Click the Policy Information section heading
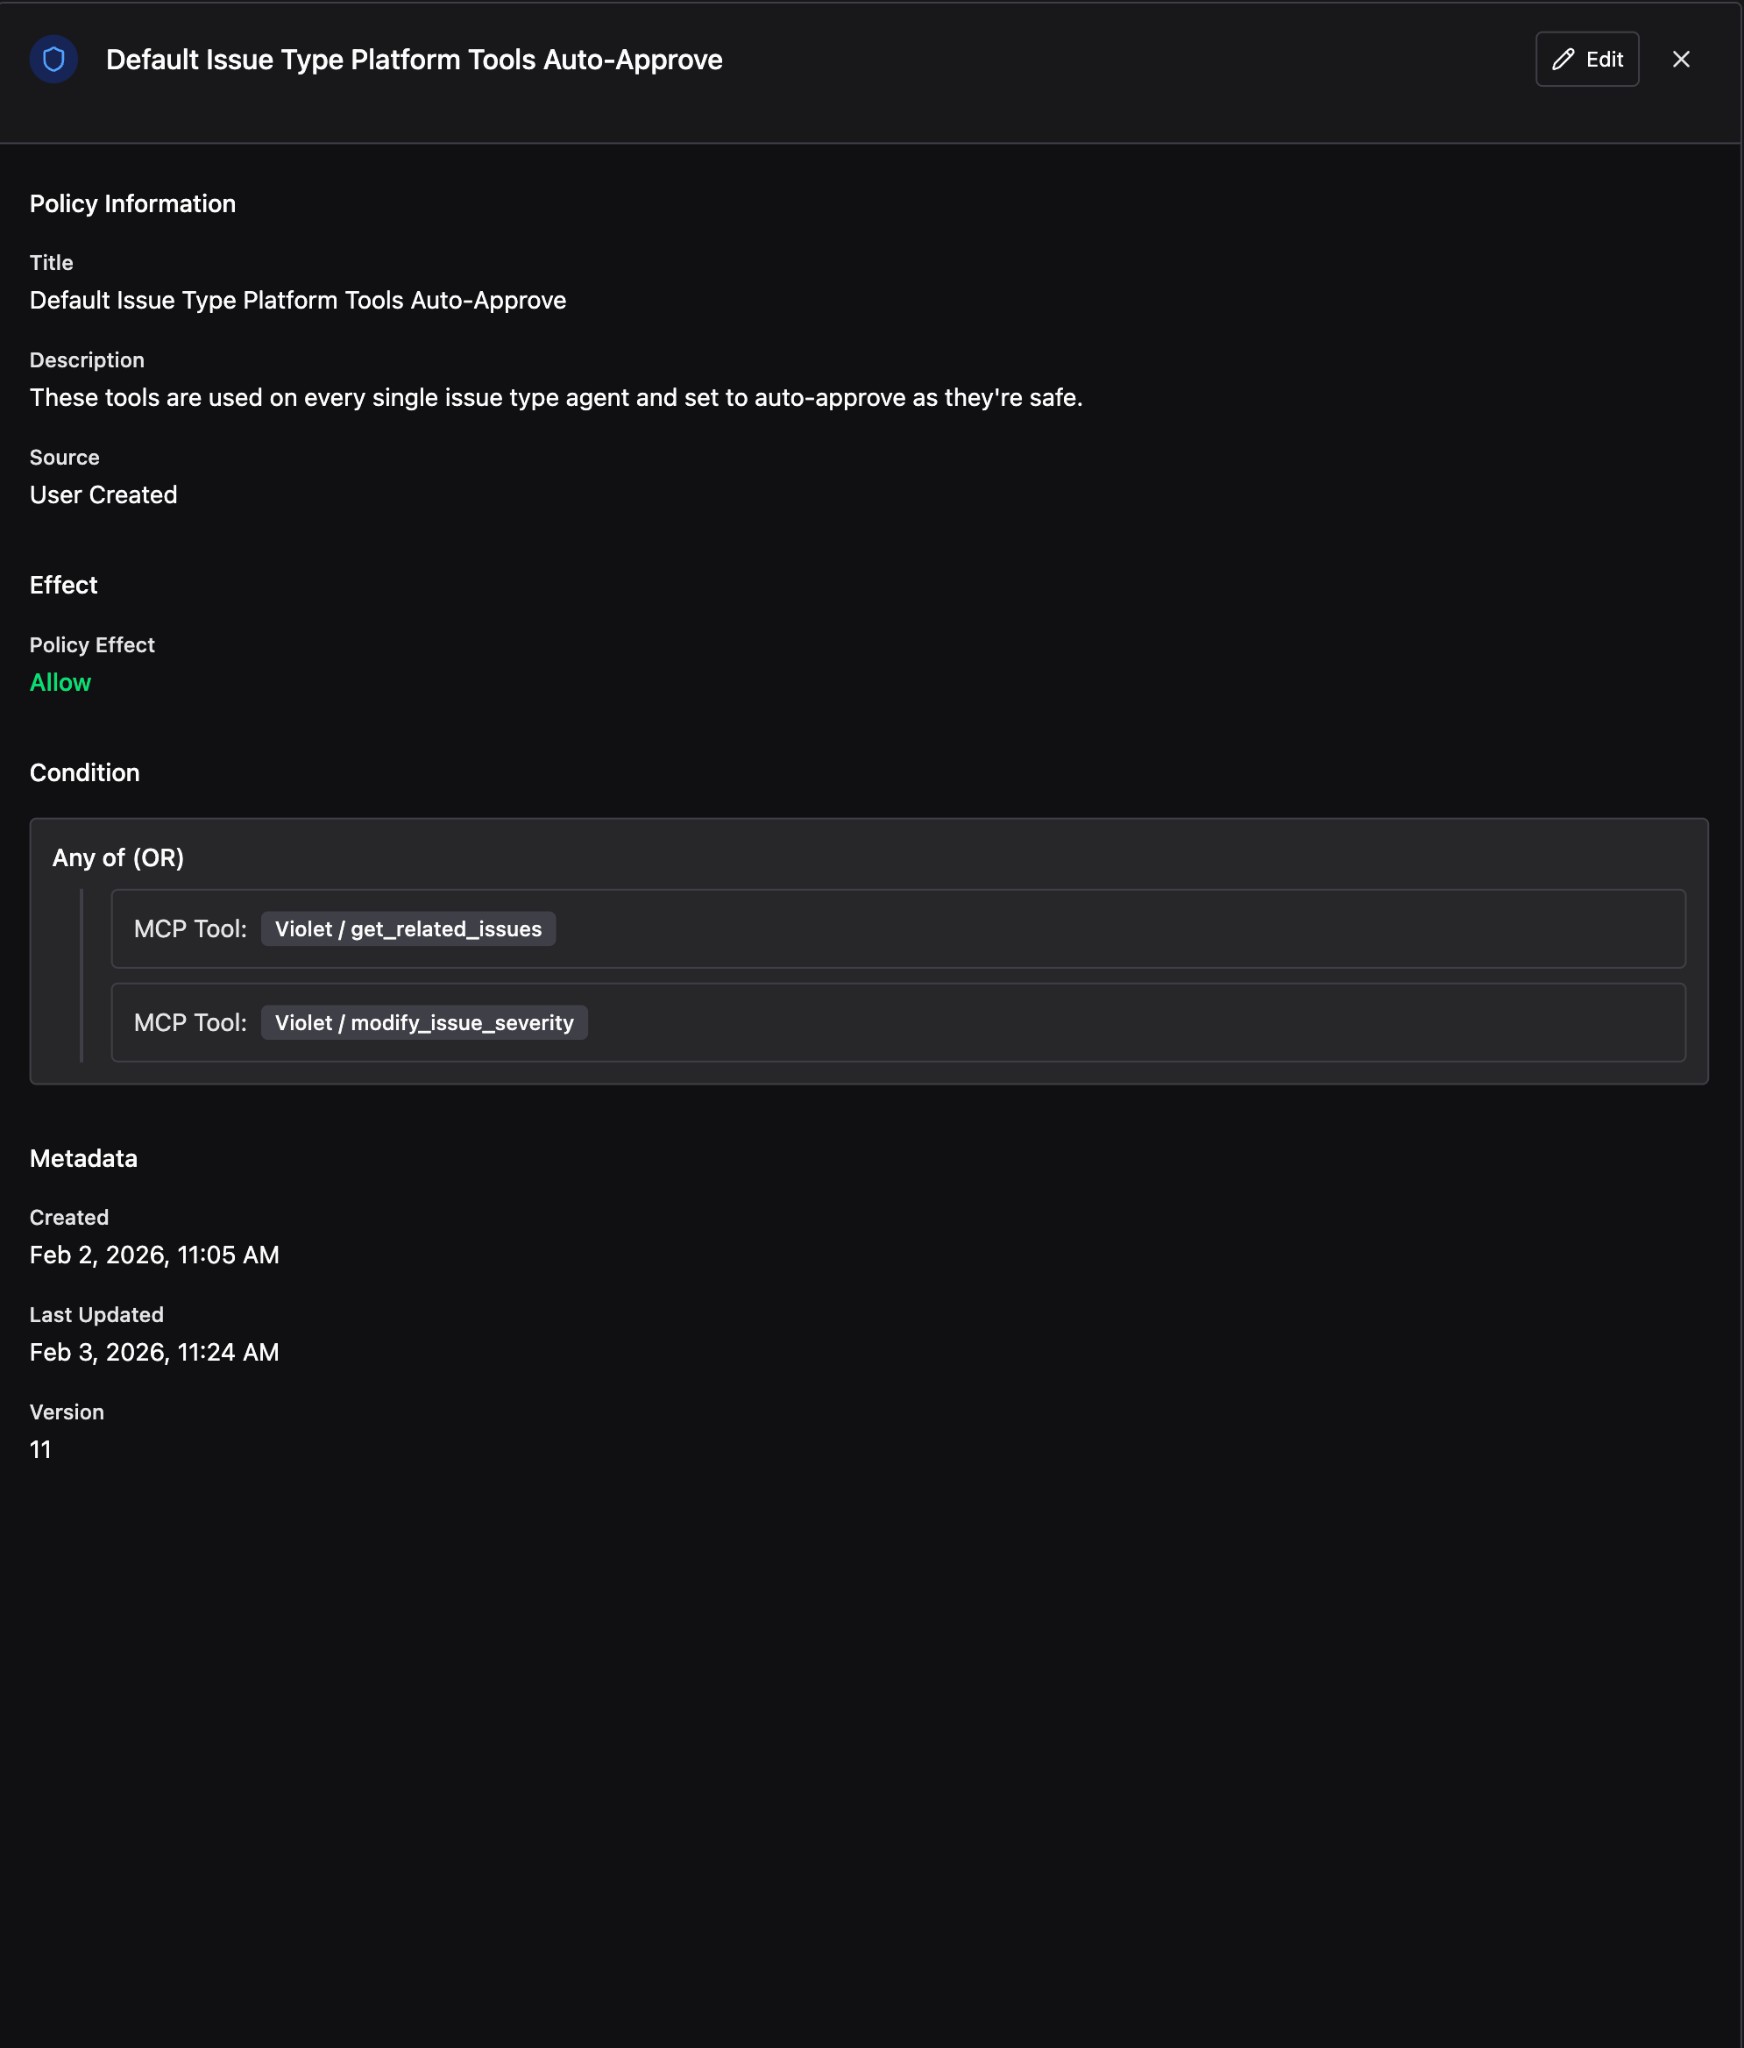Screen dimensions: 1744x2048 point(133,204)
